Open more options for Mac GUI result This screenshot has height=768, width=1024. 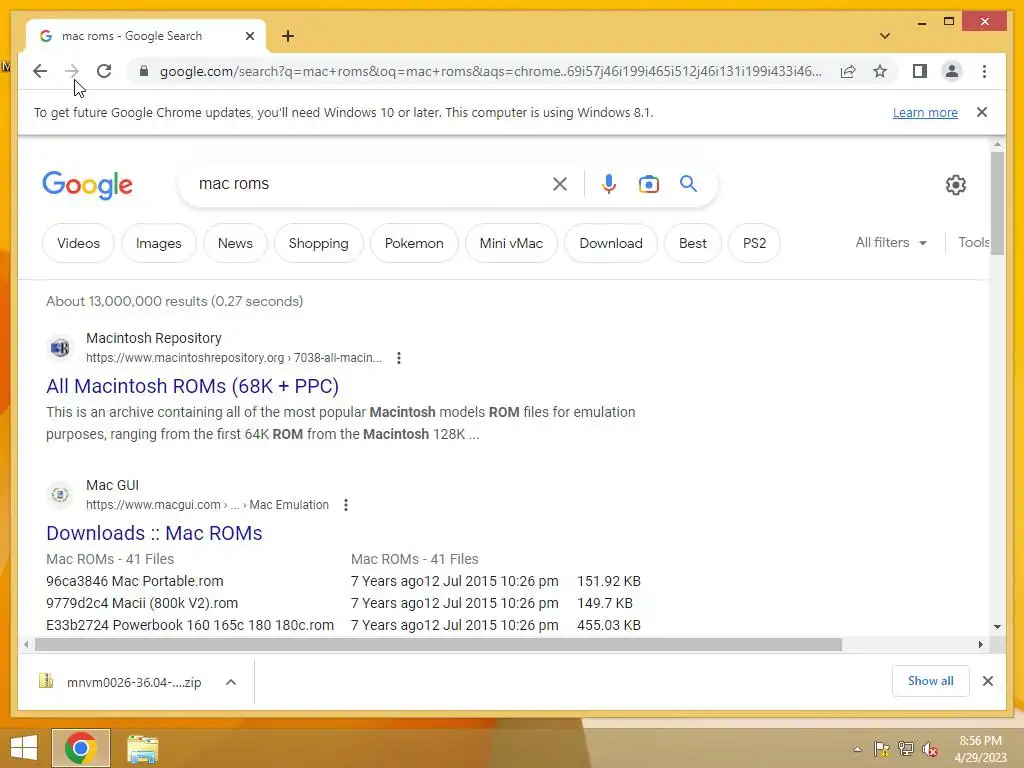345,505
